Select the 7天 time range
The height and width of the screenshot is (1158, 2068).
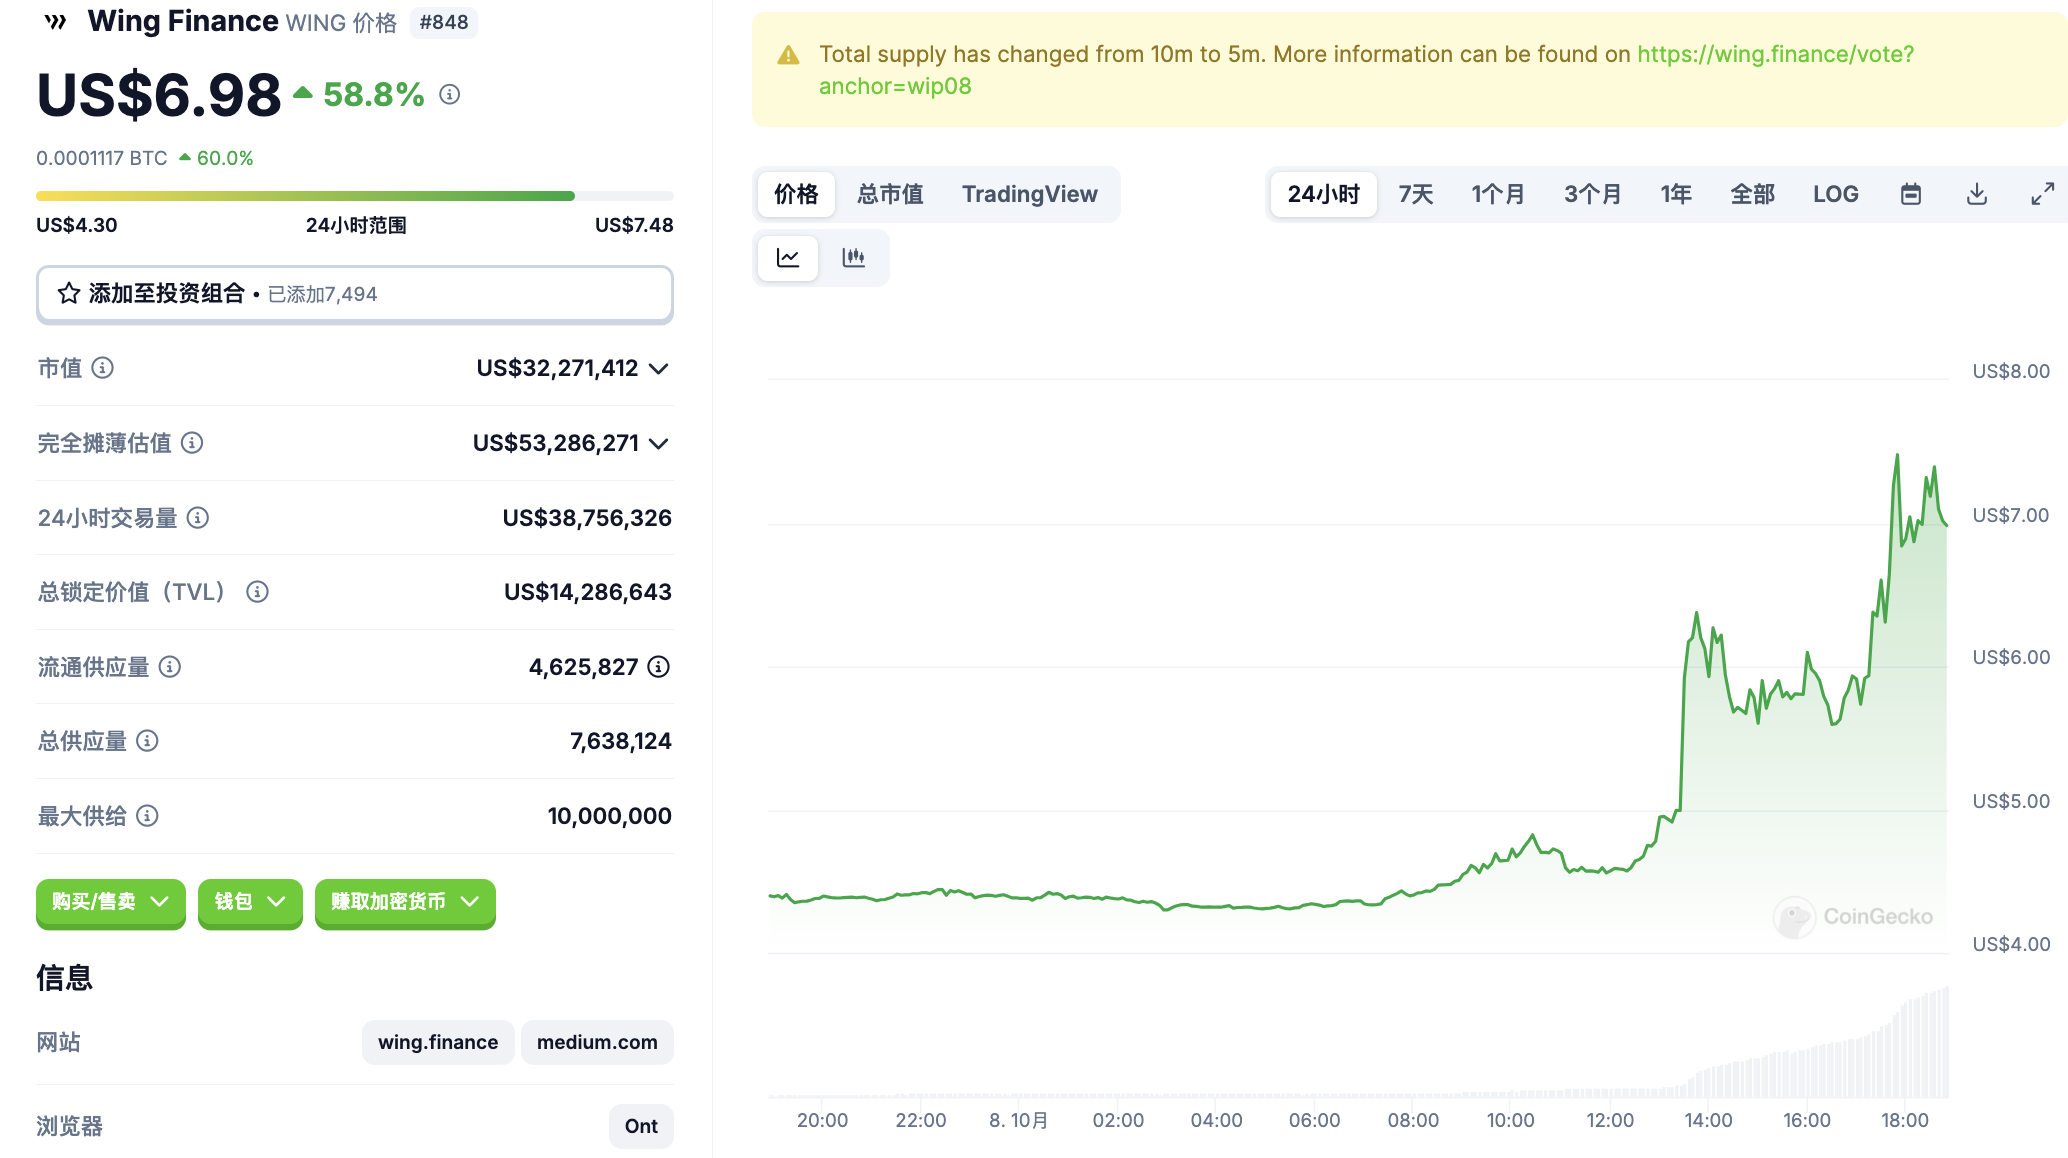click(x=1415, y=194)
